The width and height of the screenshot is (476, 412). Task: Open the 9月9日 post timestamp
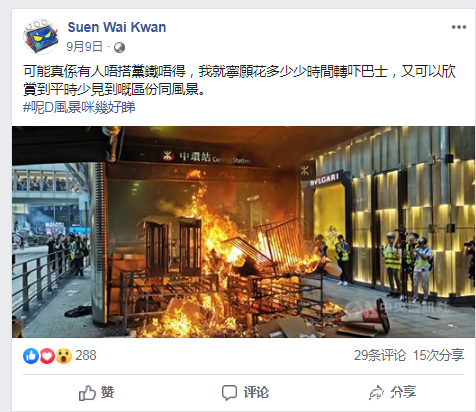click(84, 47)
